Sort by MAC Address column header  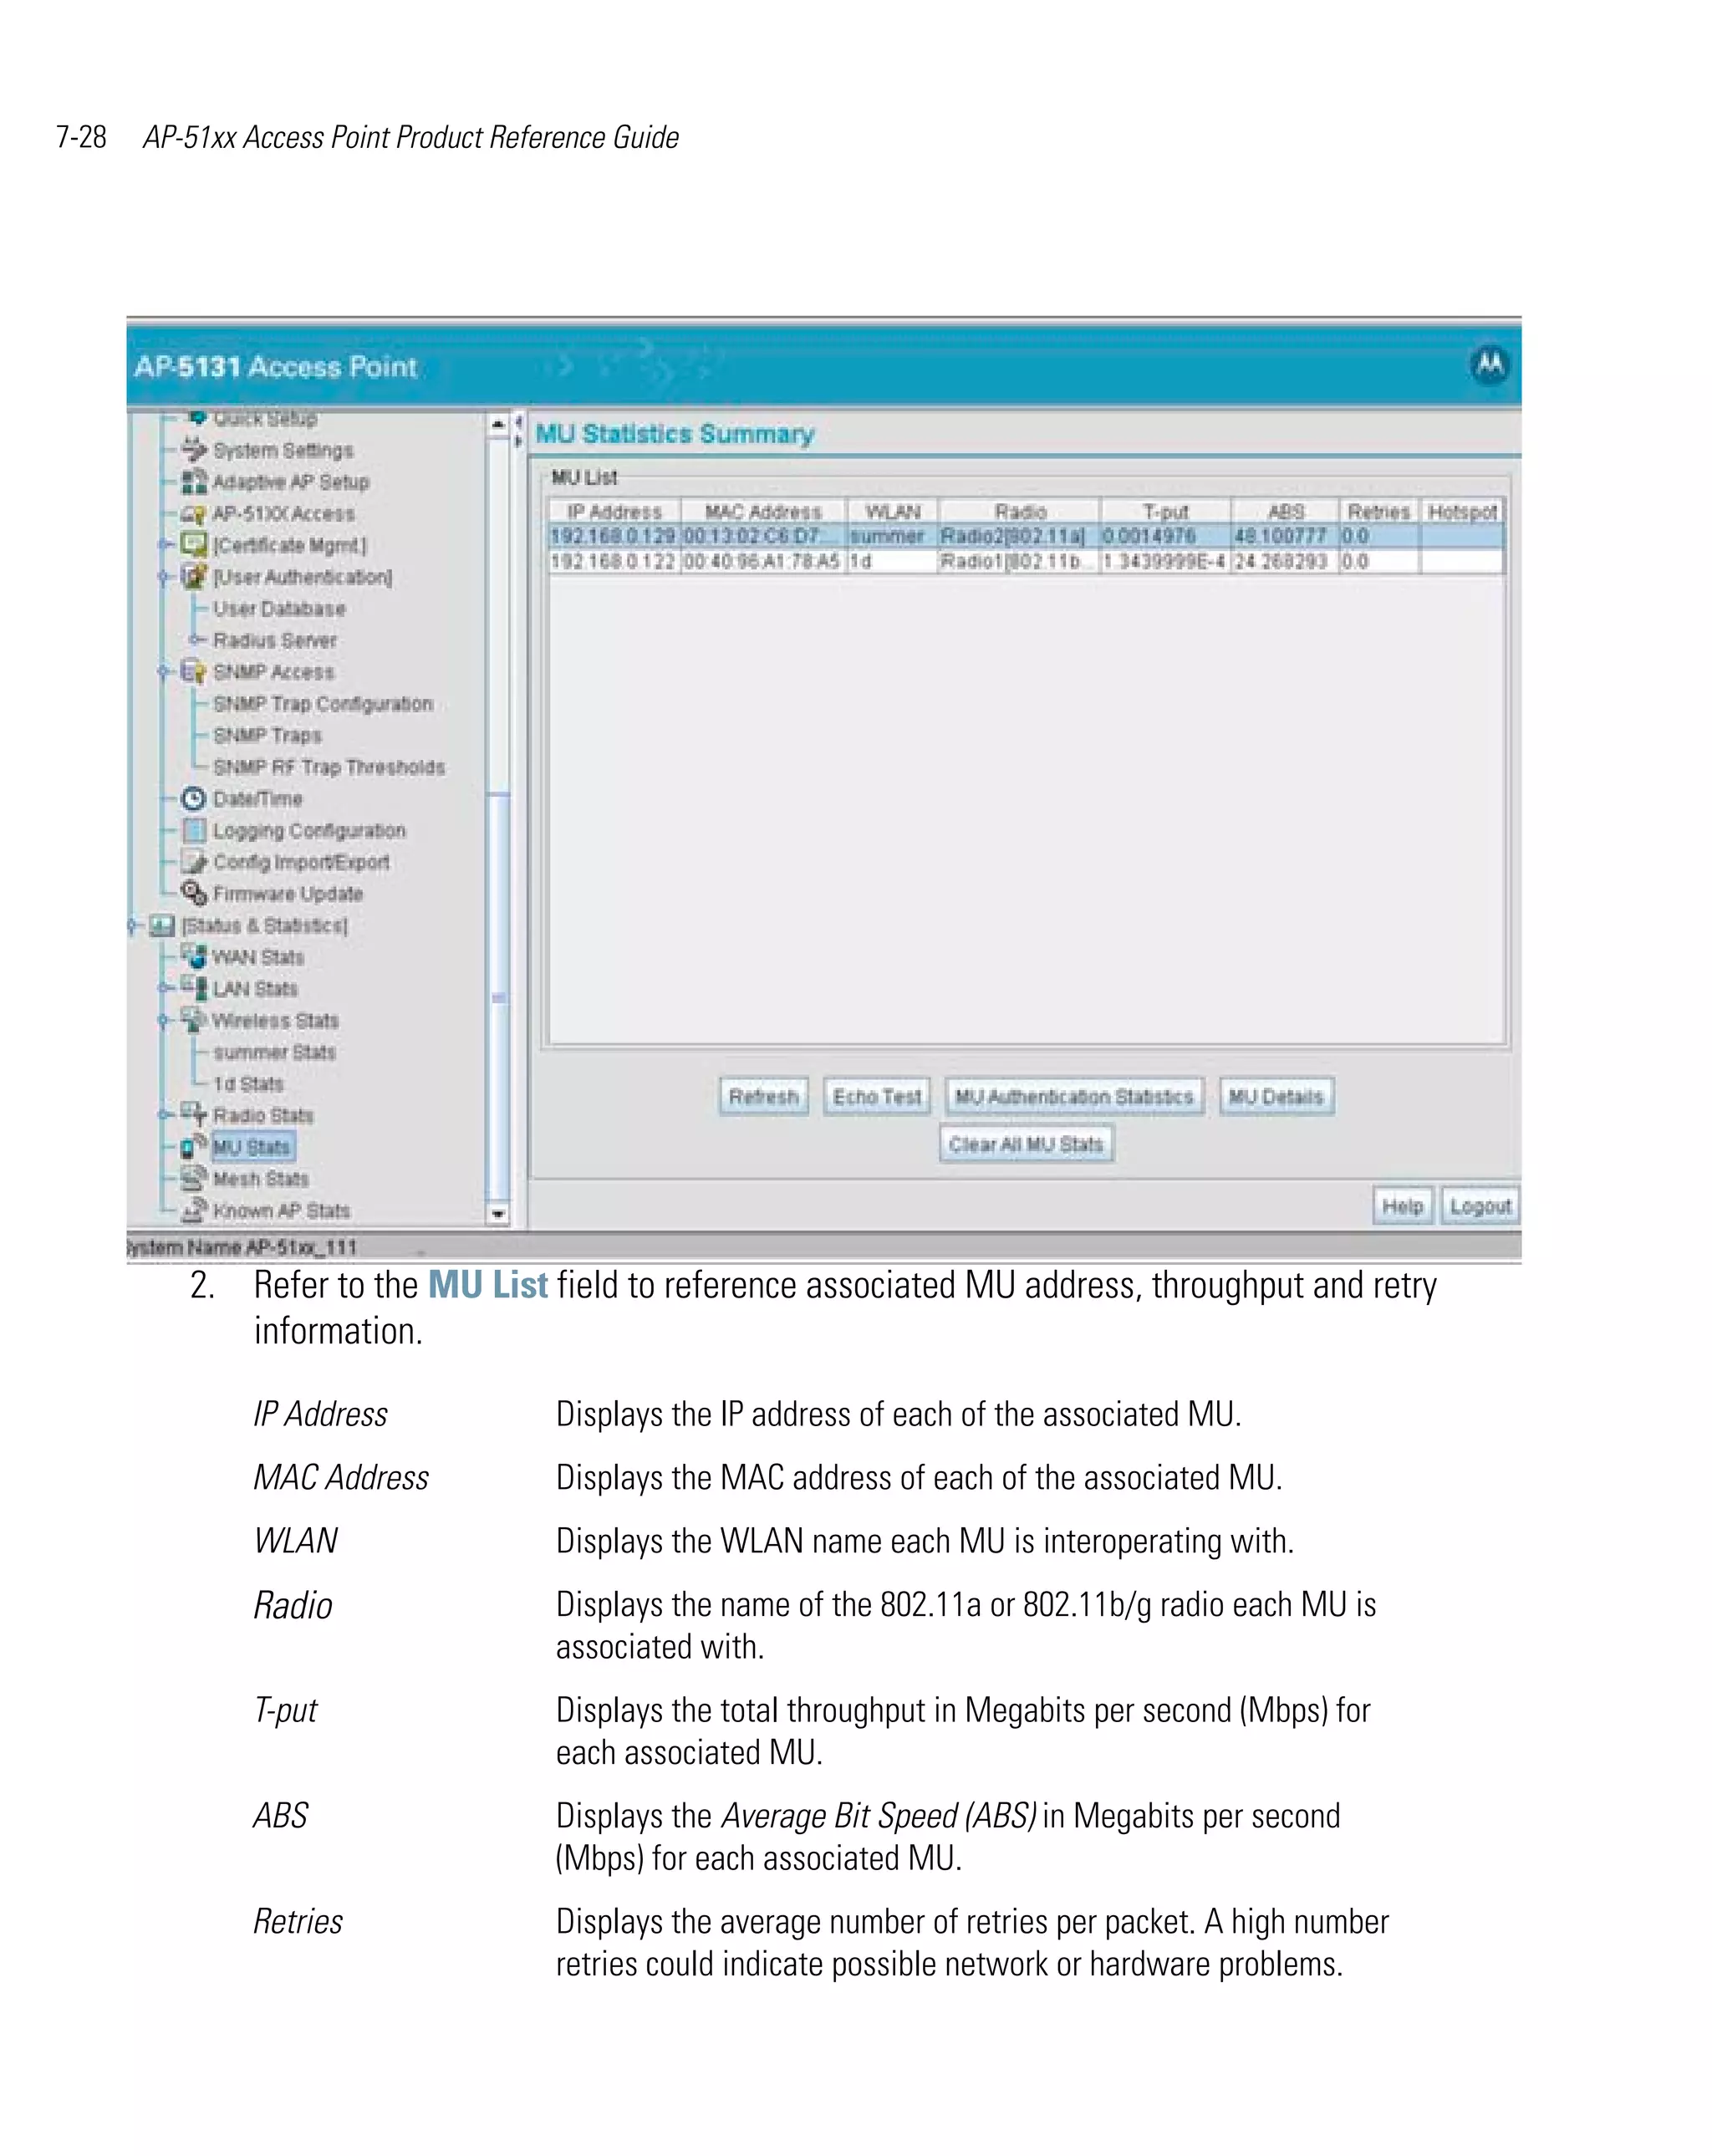coord(763,511)
